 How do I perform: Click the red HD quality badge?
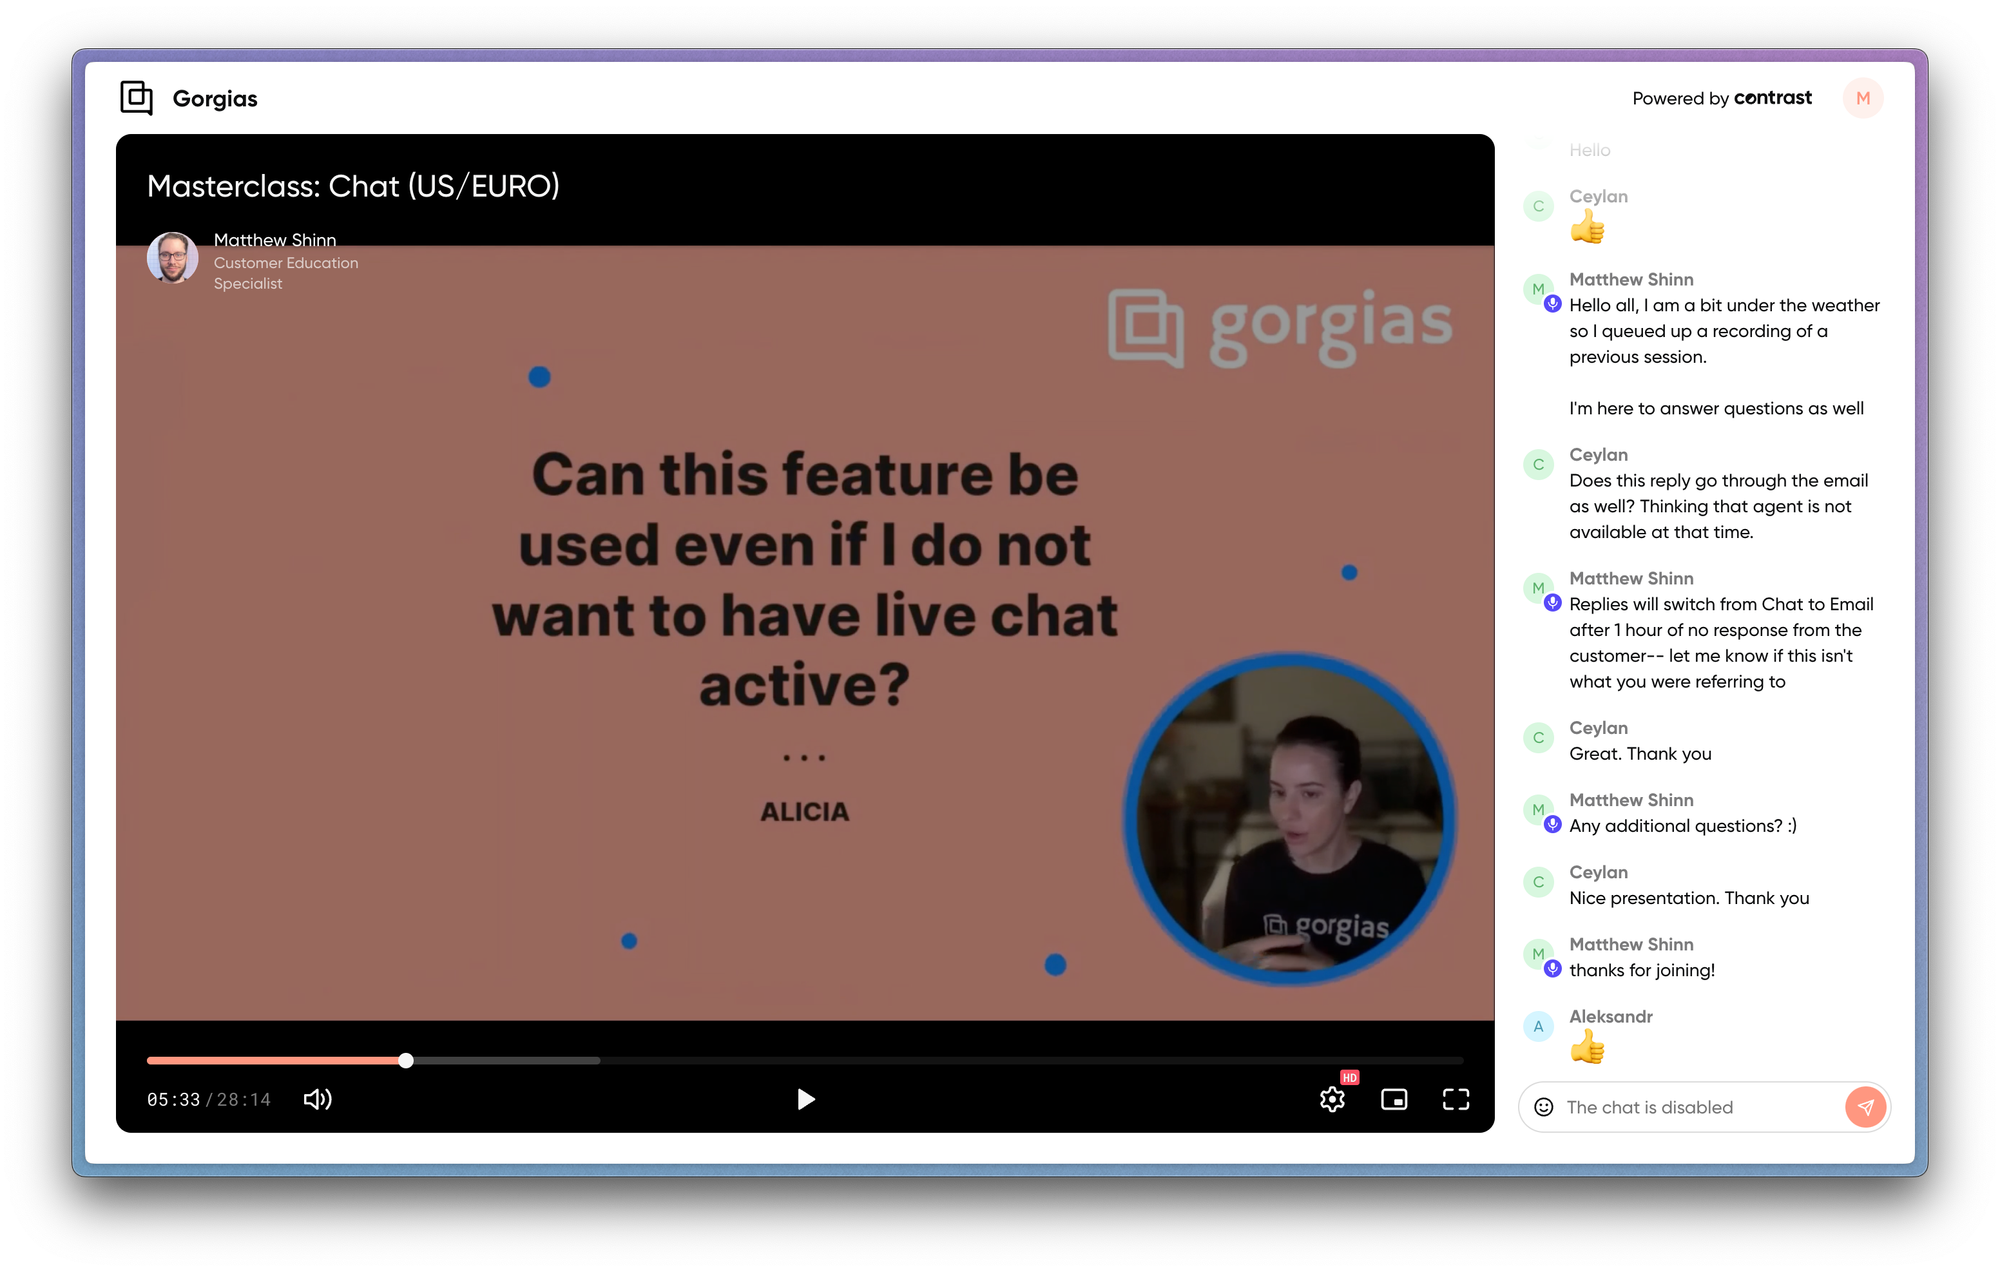(x=1350, y=1077)
